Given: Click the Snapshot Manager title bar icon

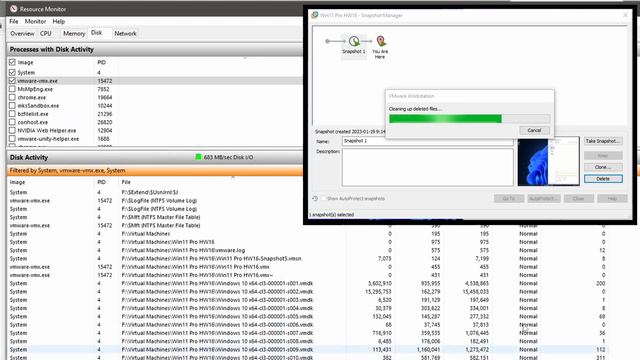Looking at the screenshot, I should tap(314, 15).
